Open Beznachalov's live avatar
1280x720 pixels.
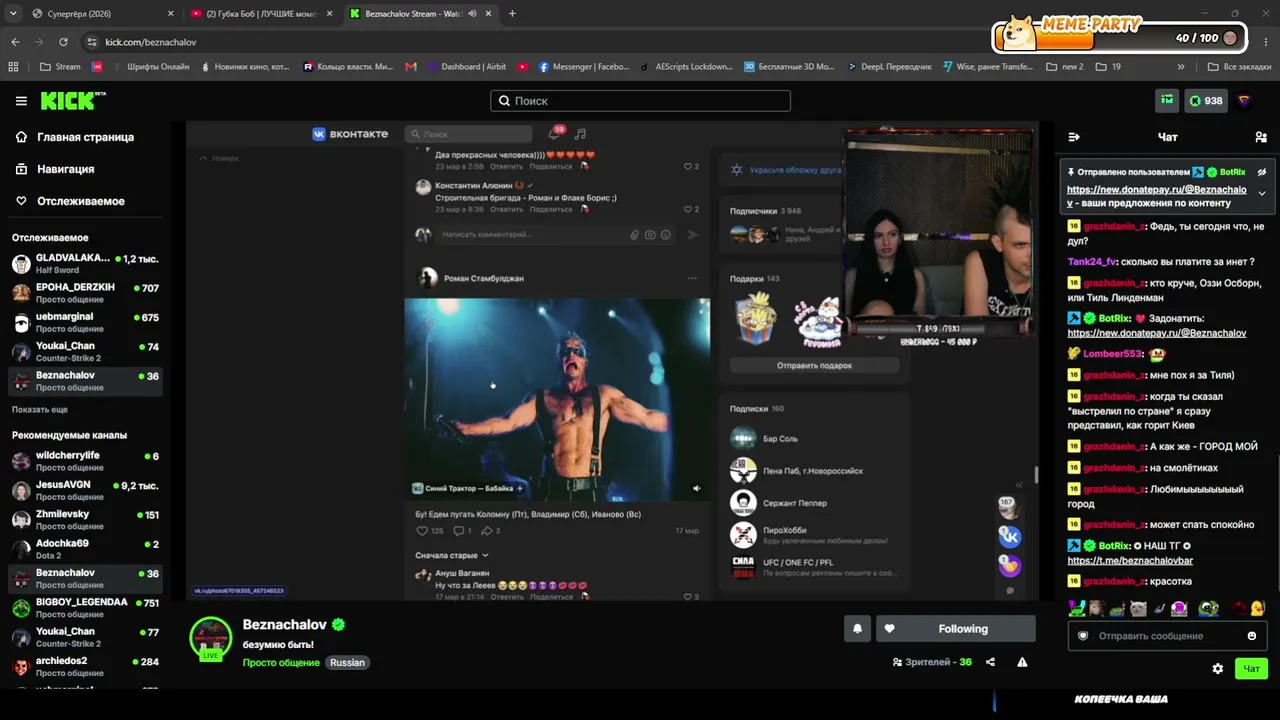click(x=210, y=639)
